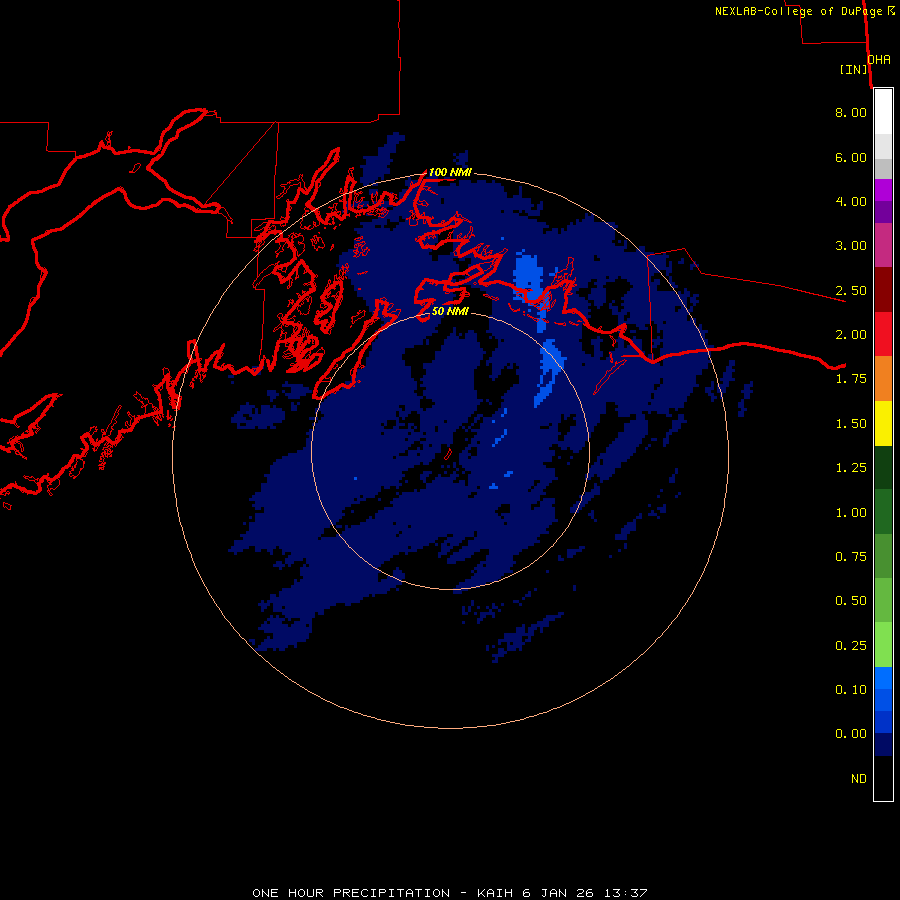
Task: Click the 2.50 legend value
Action: [x=851, y=290]
